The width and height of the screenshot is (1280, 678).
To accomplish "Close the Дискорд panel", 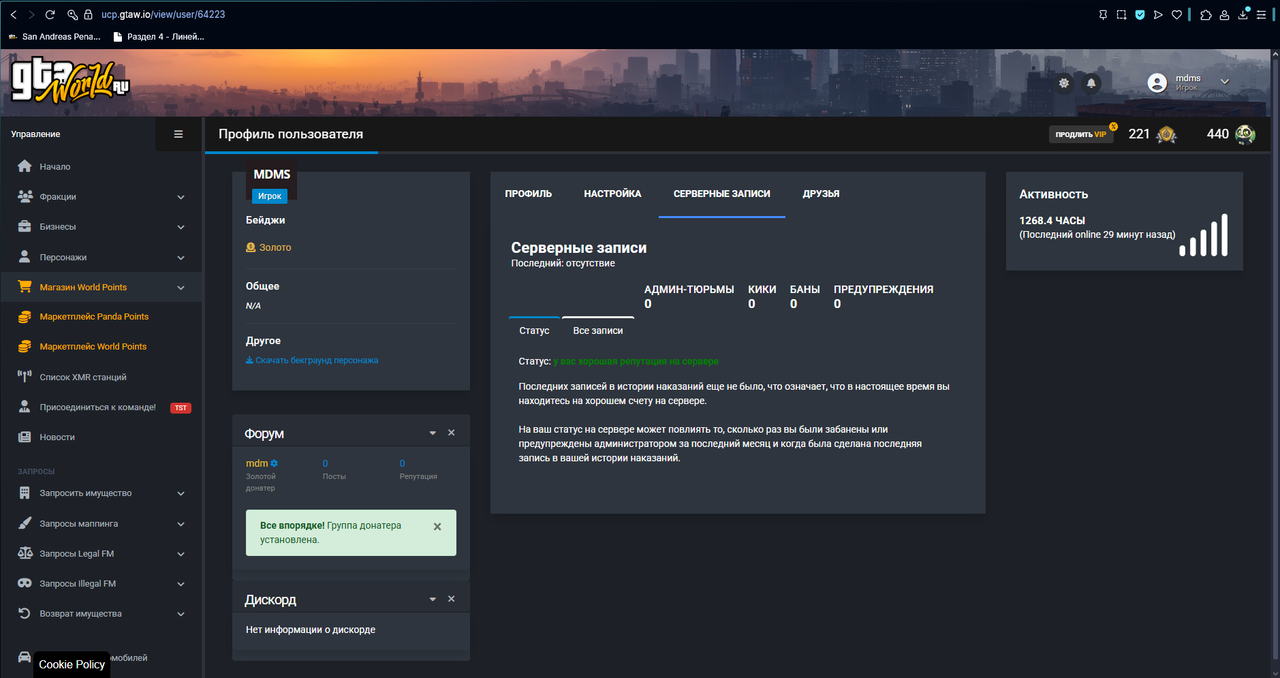I will pos(451,599).
